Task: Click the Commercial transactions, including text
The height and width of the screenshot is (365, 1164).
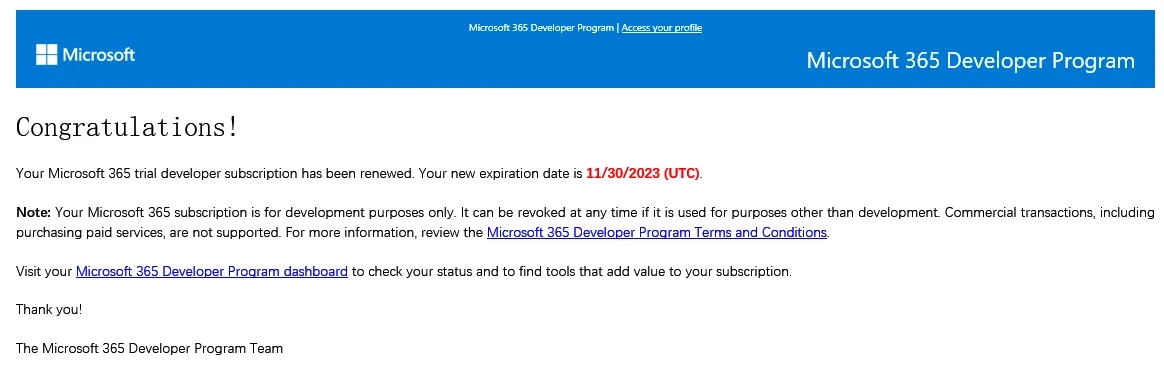Action: (1049, 213)
